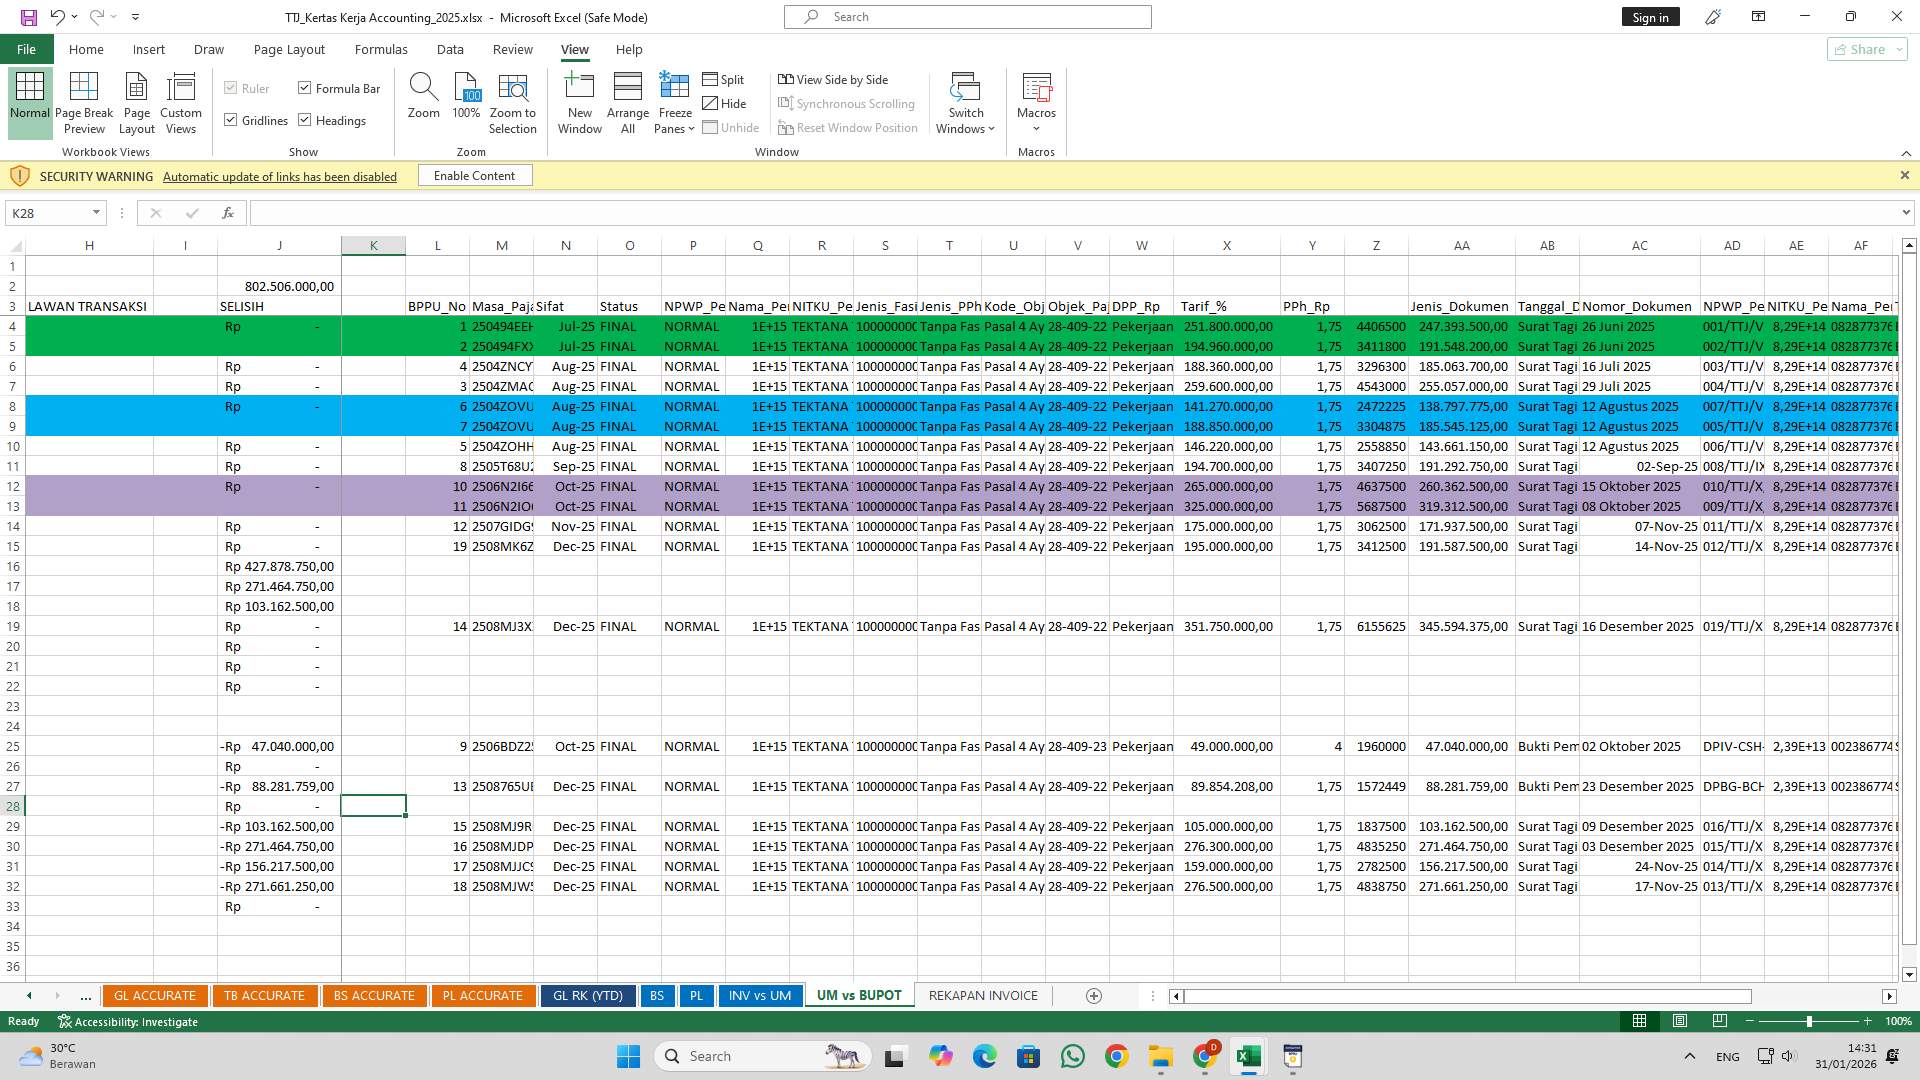1920x1080 pixels.
Task: Uncheck the Formula Bar checkbox
Action: pos(305,88)
